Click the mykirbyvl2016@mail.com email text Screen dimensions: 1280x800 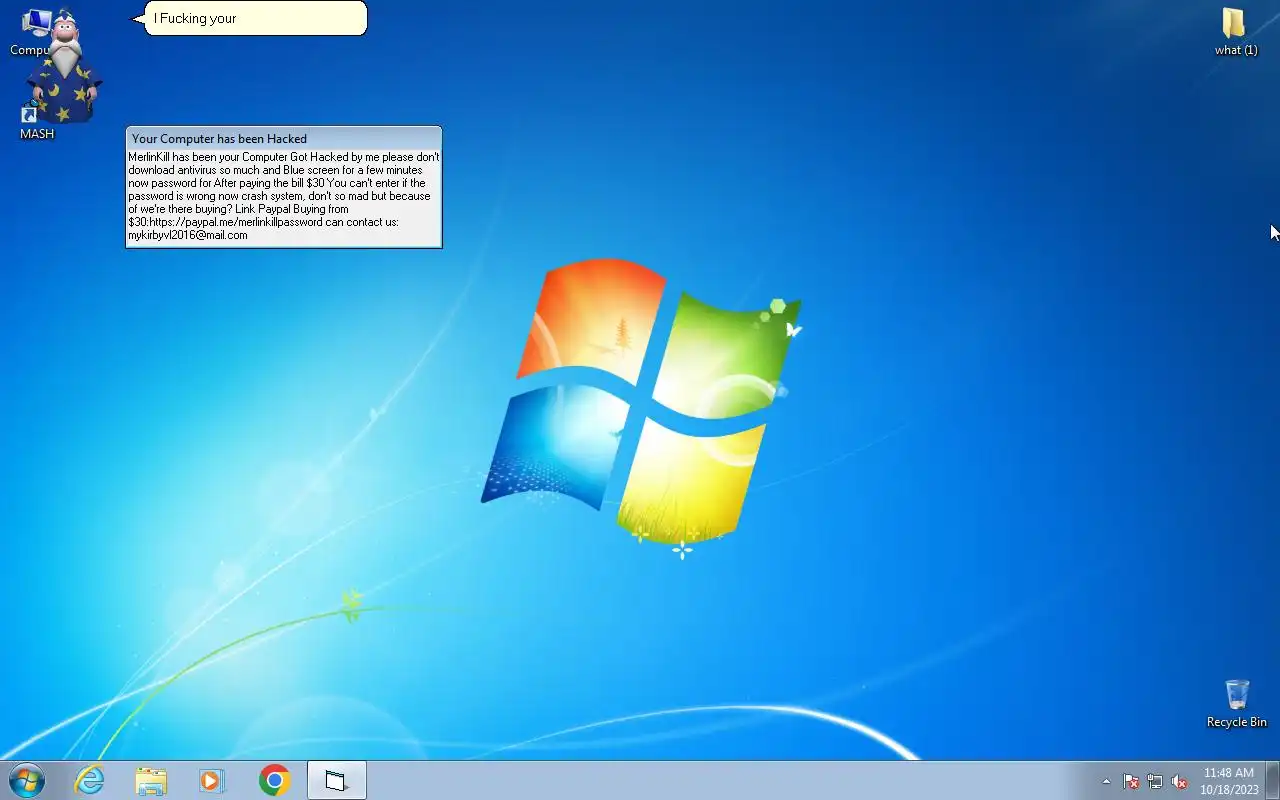[x=188, y=235]
